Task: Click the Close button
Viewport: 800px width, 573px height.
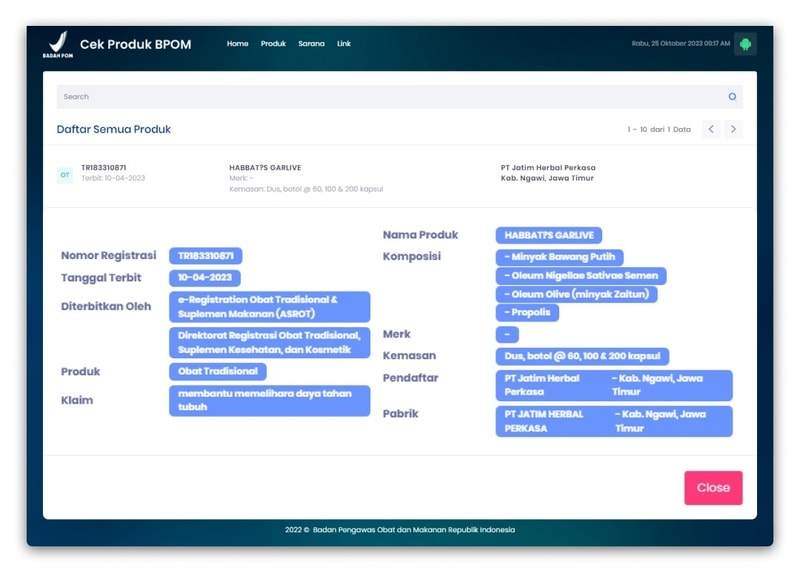Action: tap(713, 488)
